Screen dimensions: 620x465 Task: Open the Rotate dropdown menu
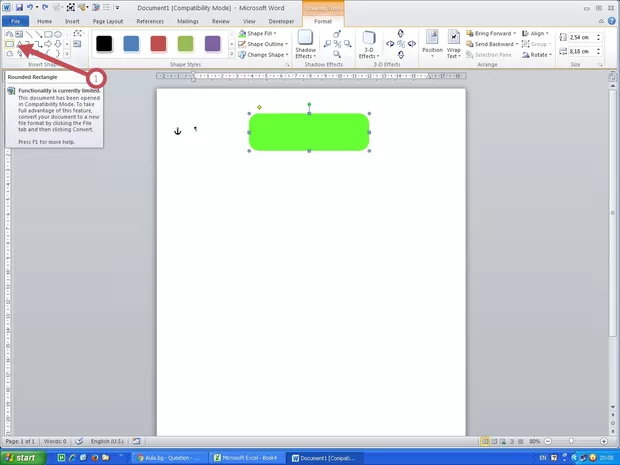point(537,55)
